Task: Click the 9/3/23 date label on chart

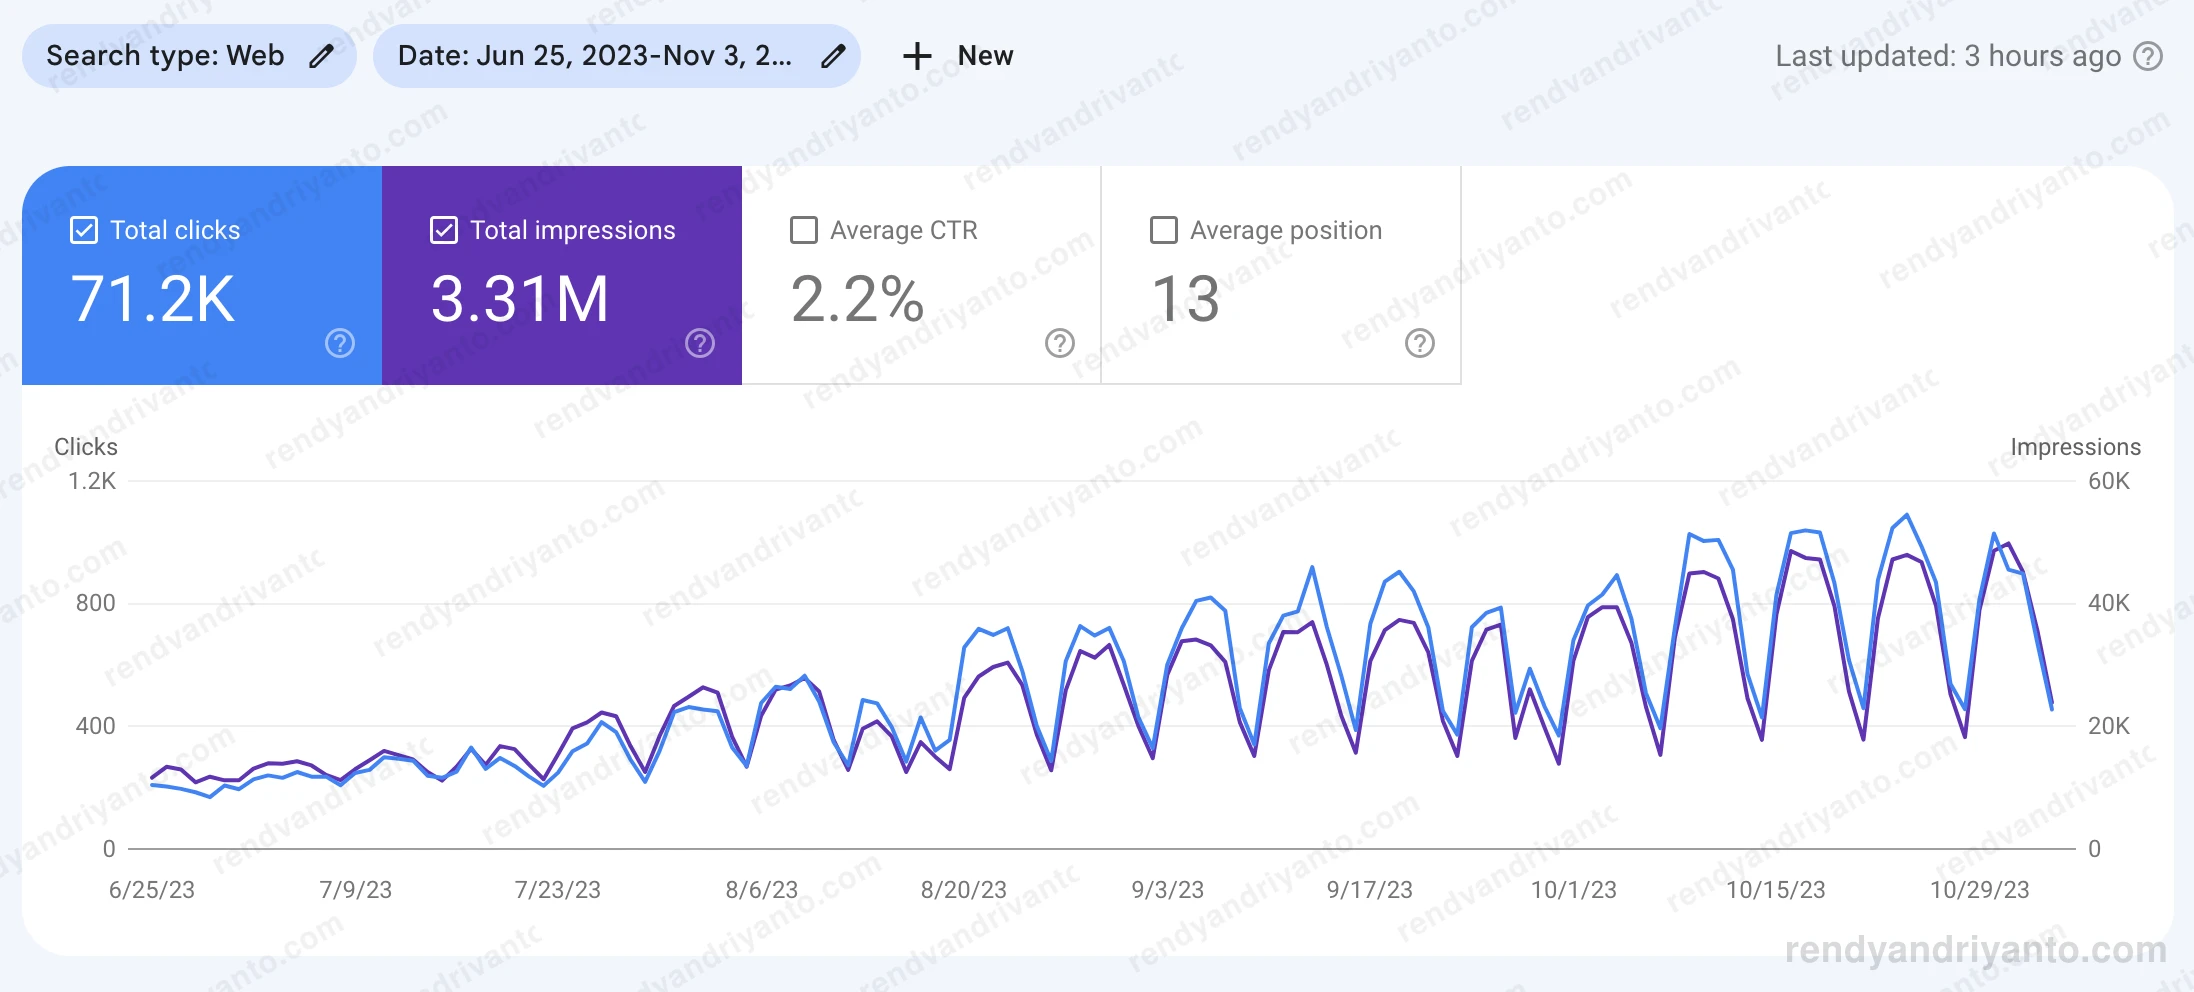Action: coord(1168,890)
